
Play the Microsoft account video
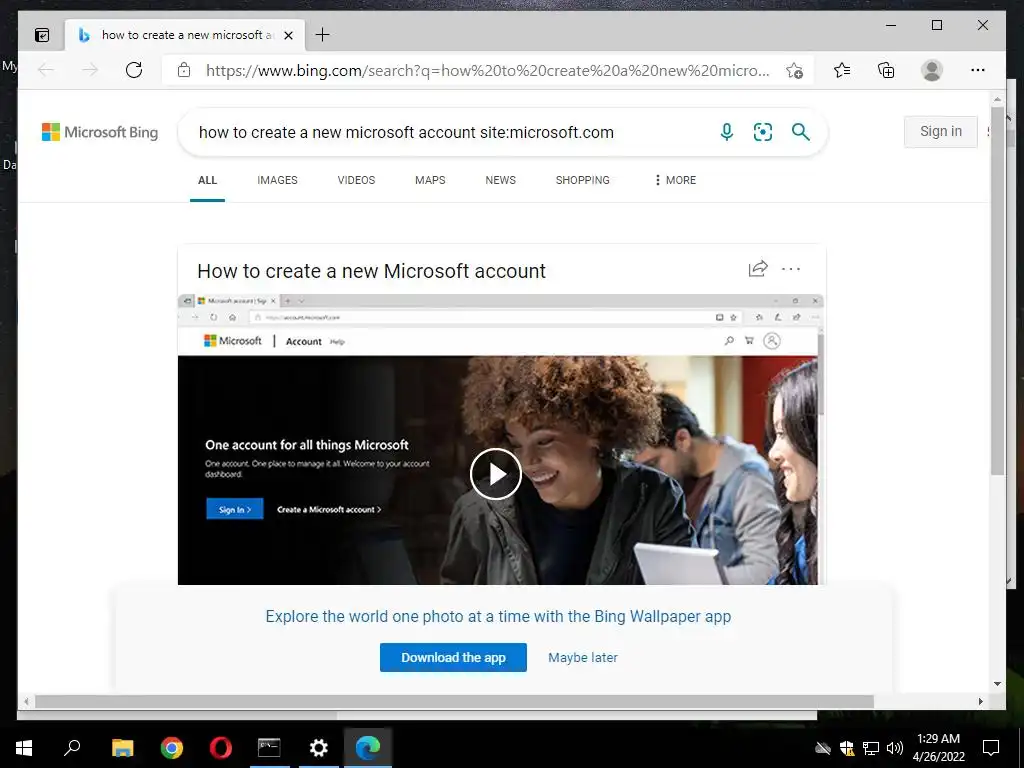tap(496, 474)
